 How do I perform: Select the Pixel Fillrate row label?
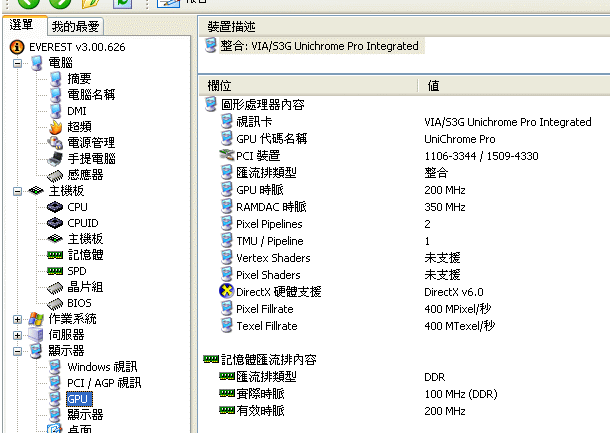click(x=265, y=309)
